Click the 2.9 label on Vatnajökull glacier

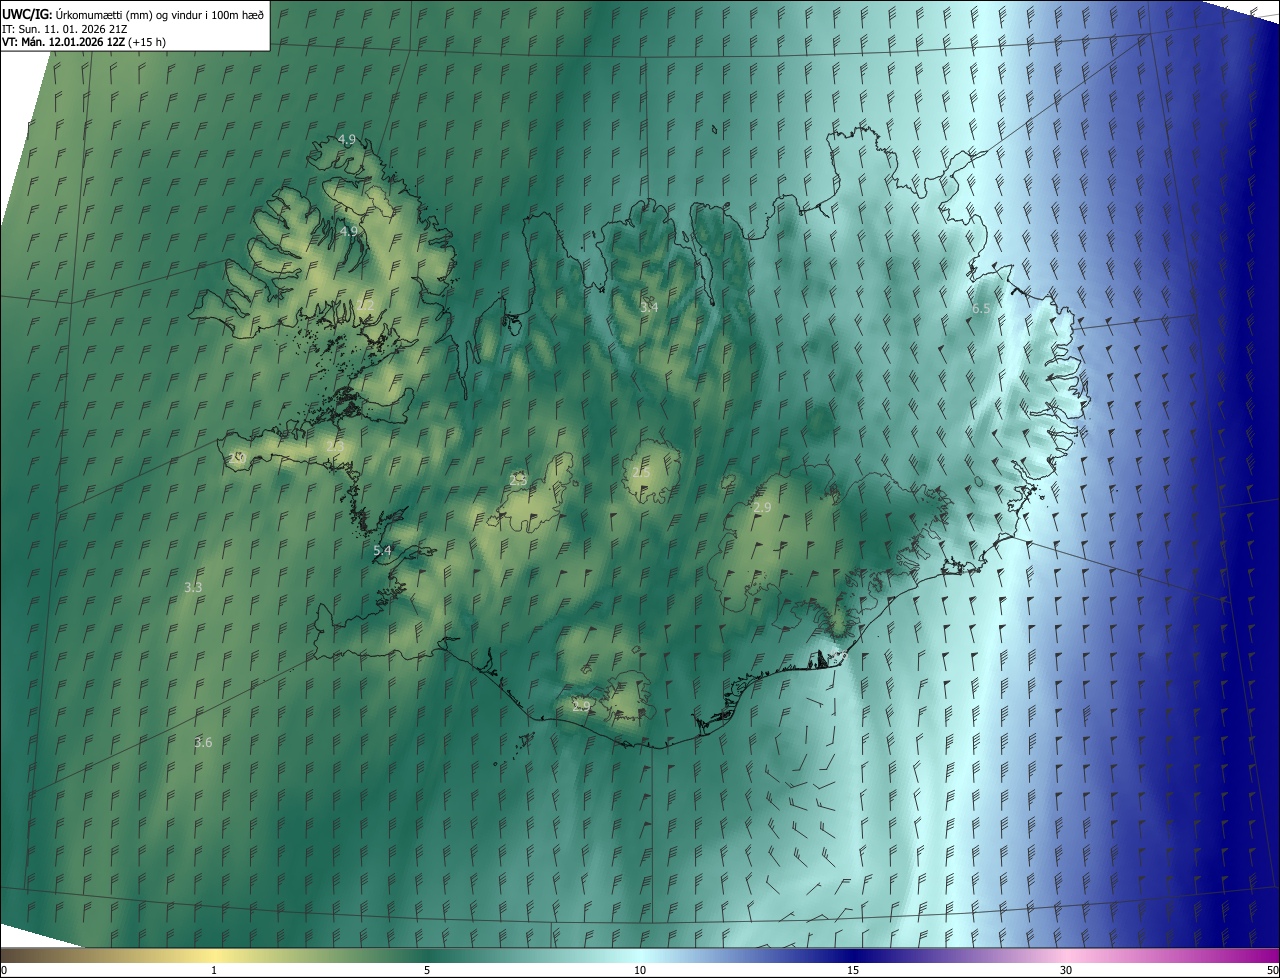tap(762, 509)
